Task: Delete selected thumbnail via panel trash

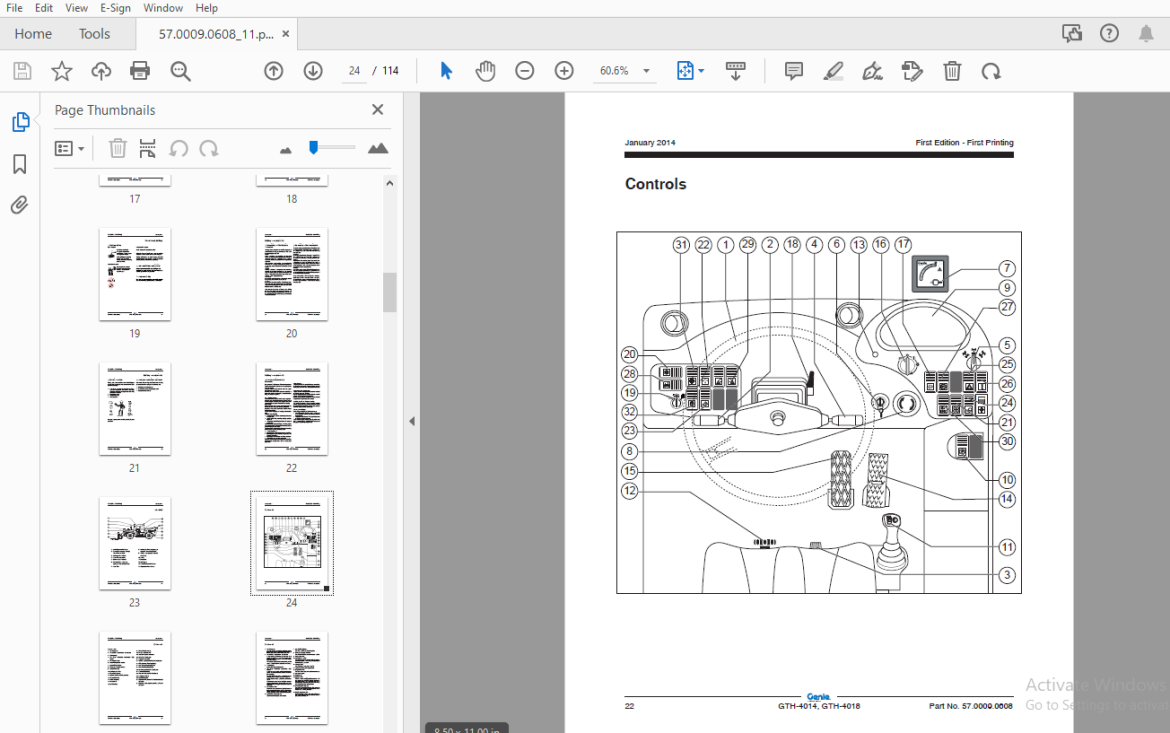Action: coord(117,148)
